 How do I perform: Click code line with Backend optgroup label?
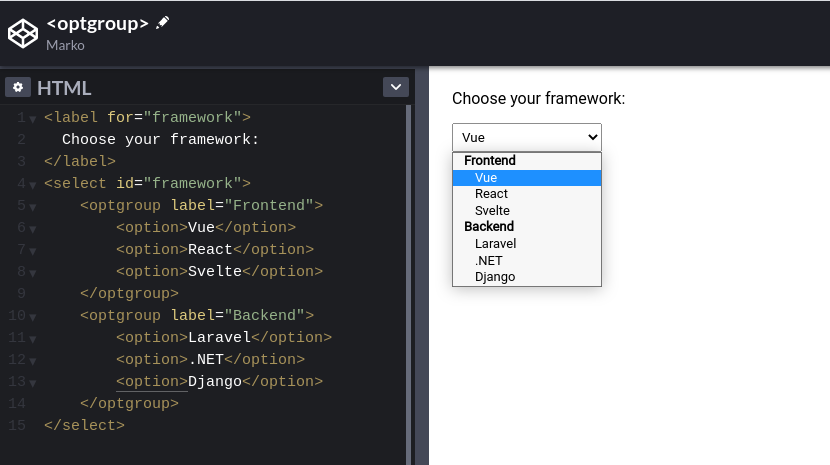click(x=197, y=315)
